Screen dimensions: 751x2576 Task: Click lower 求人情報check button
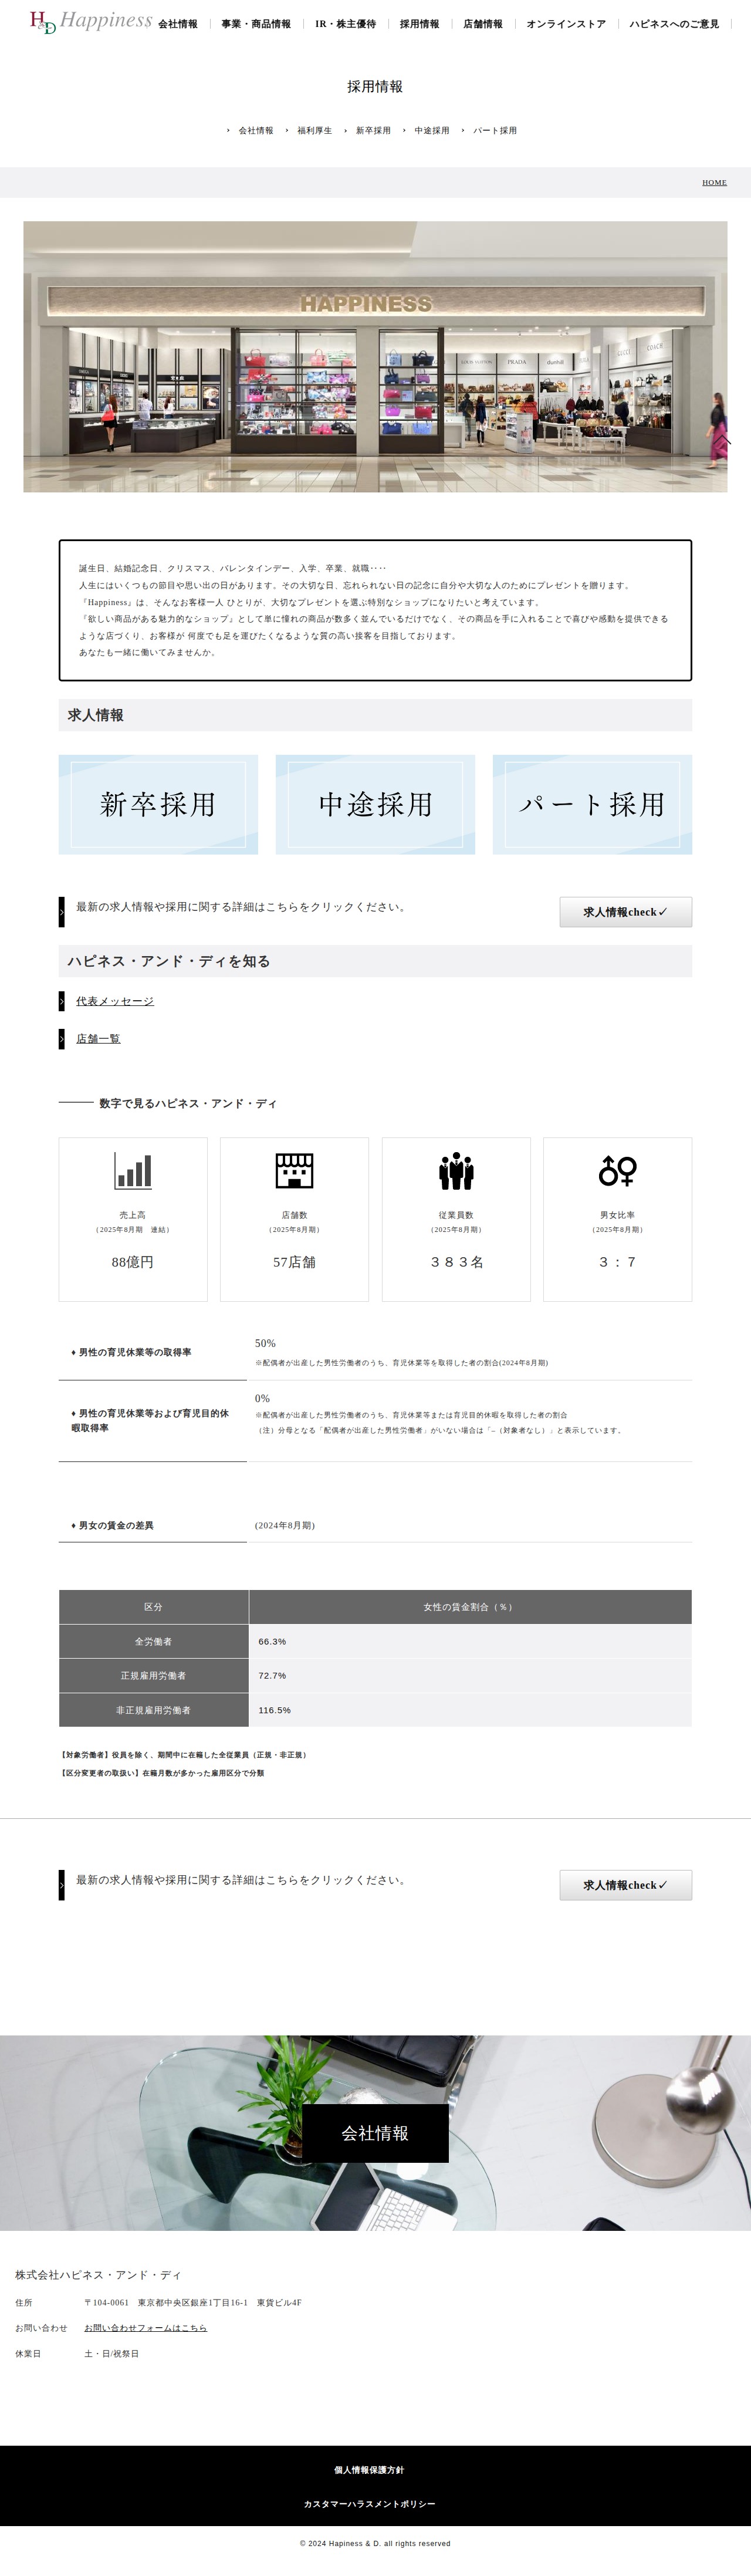pyautogui.click(x=625, y=1885)
